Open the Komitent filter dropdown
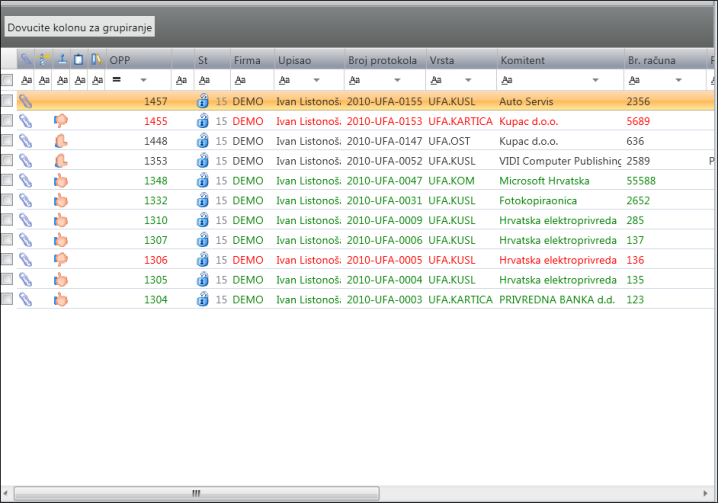Screen dimensions: 718x503 coord(595,80)
